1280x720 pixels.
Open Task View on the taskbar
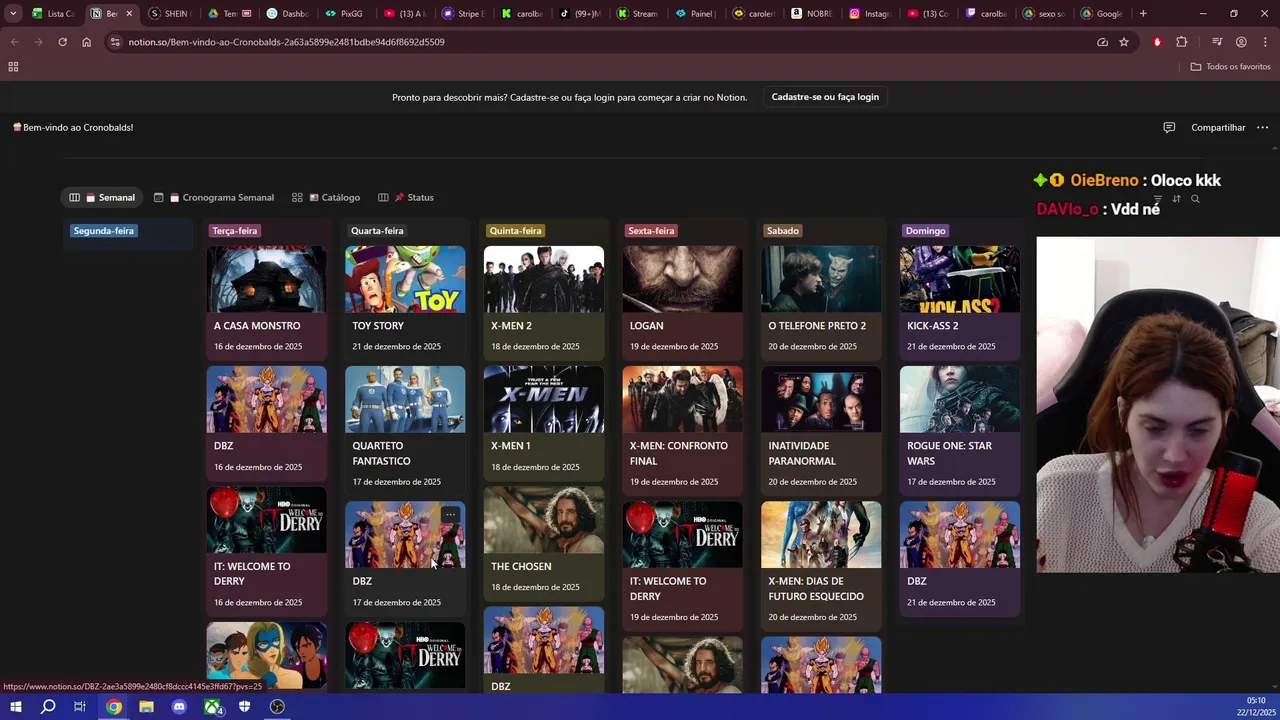tap(80, 707)
